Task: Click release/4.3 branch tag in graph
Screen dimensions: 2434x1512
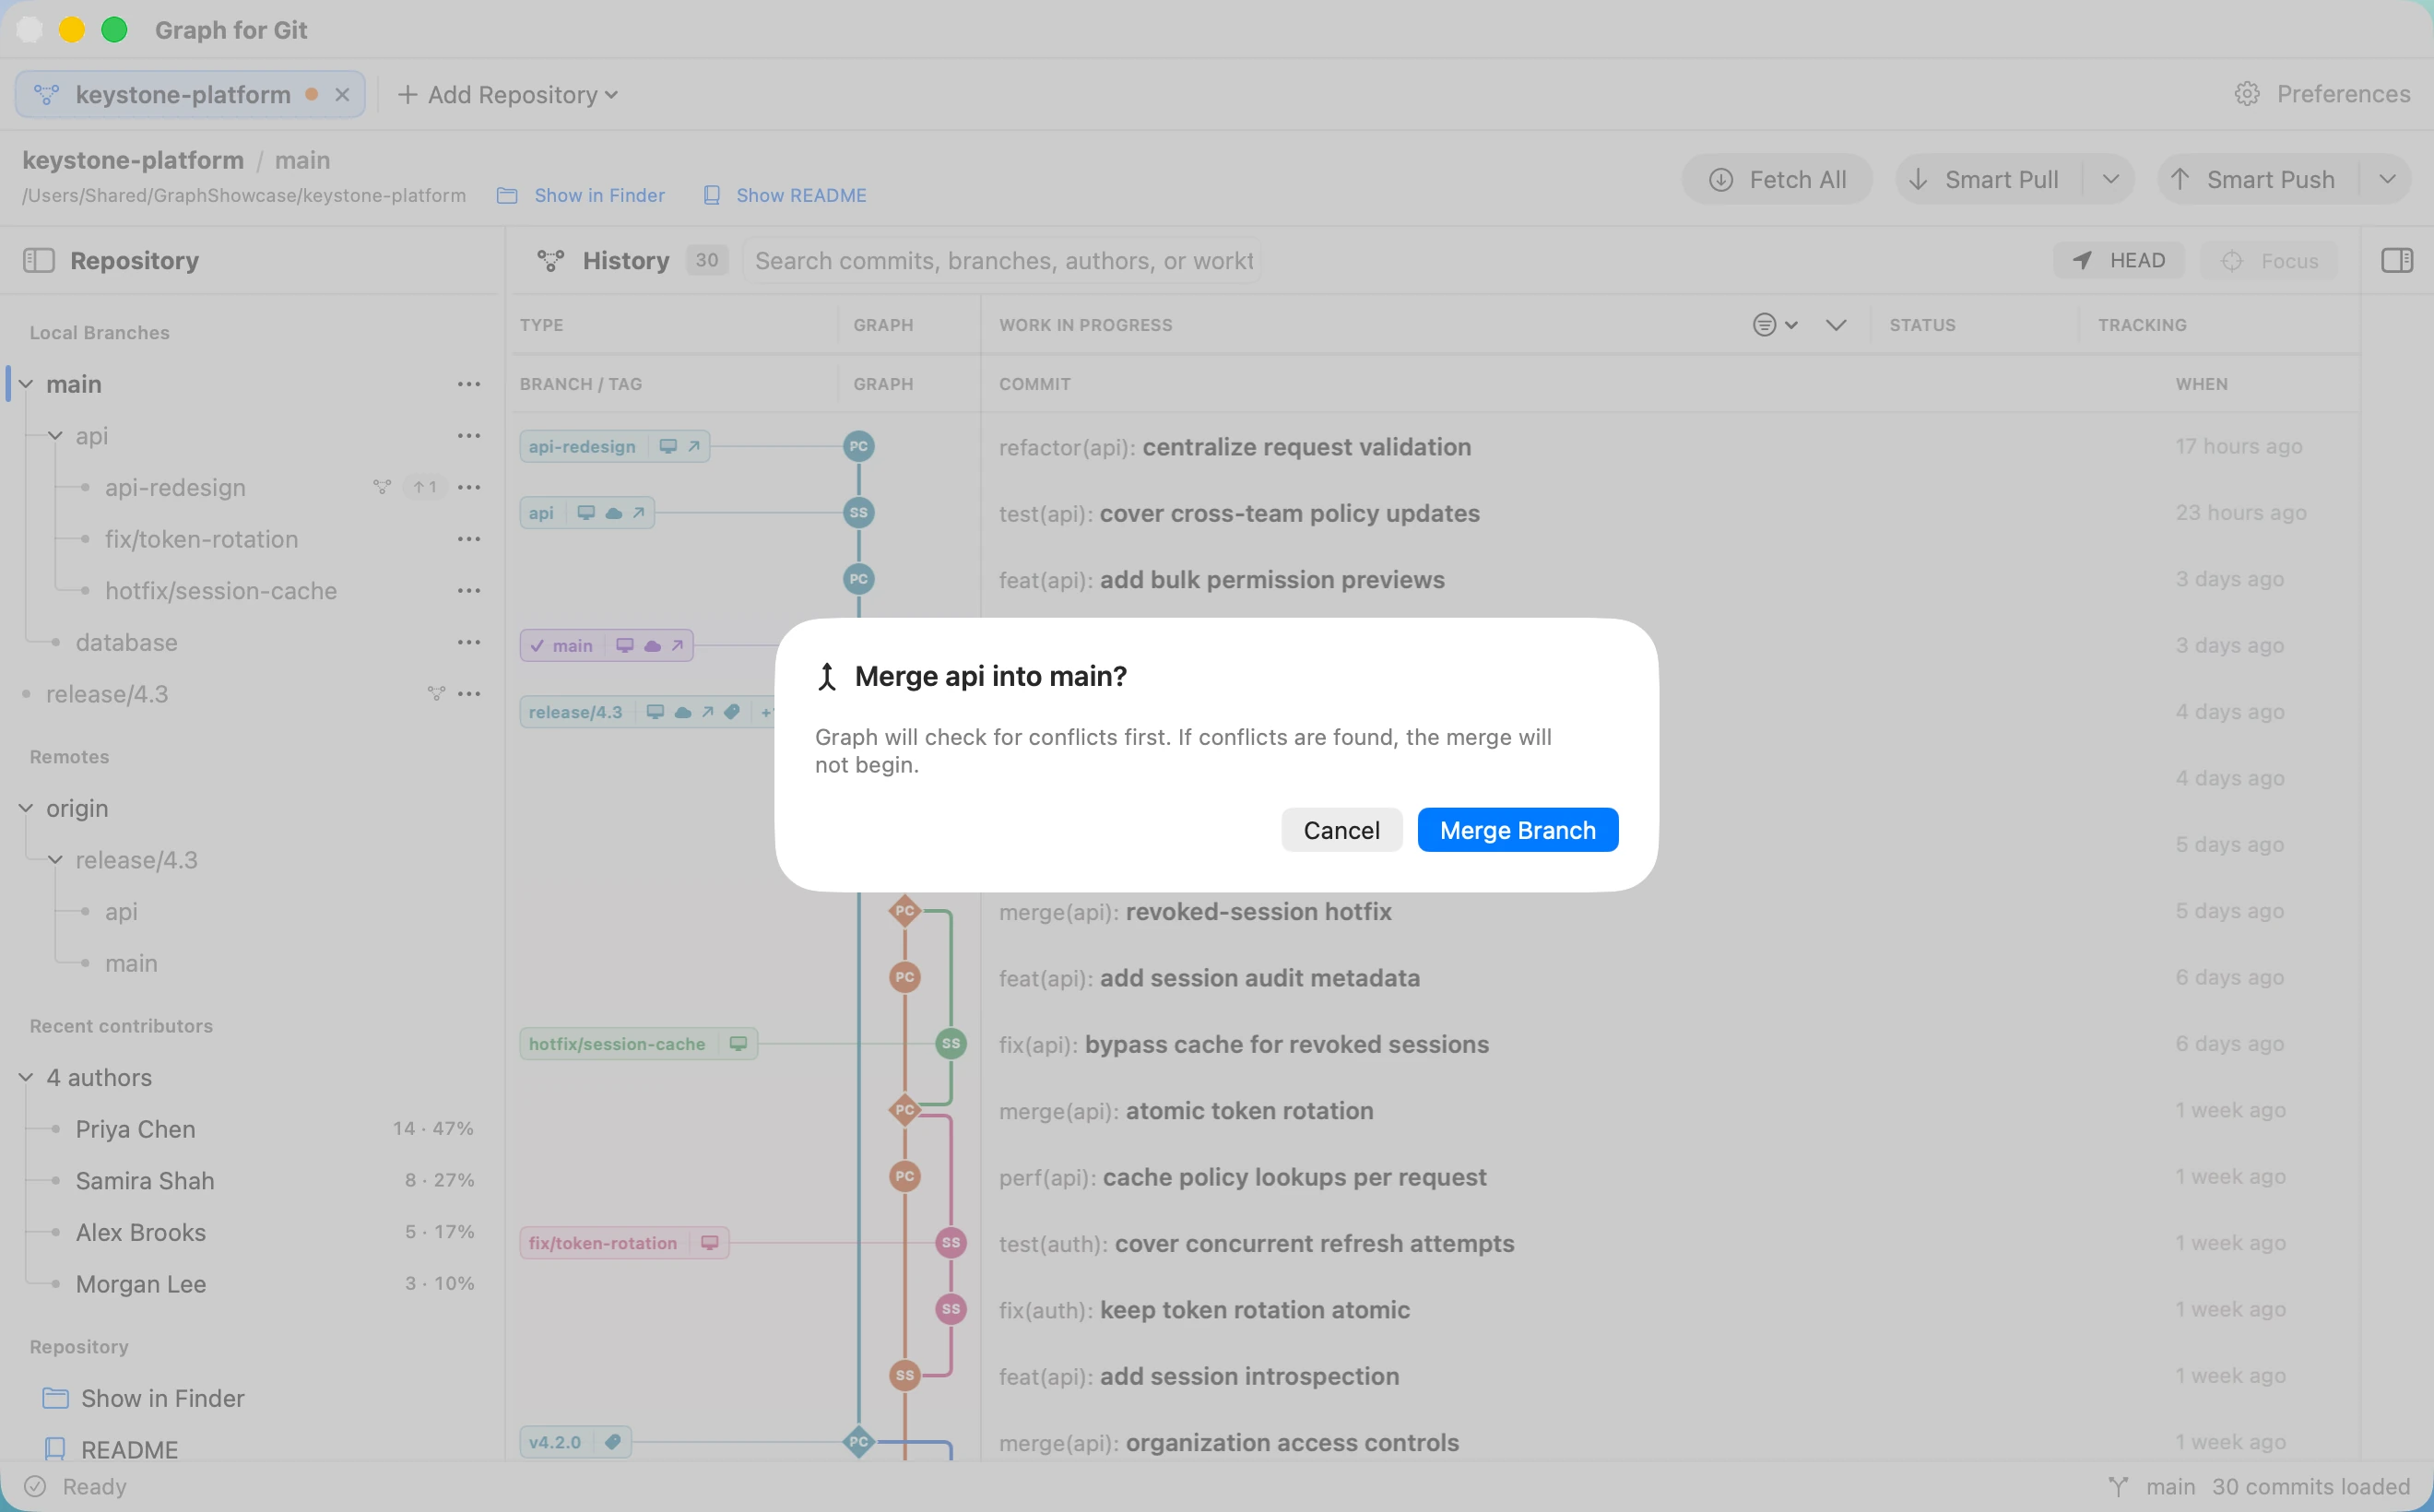Action: pyautogui.click(x=646, y=713)
